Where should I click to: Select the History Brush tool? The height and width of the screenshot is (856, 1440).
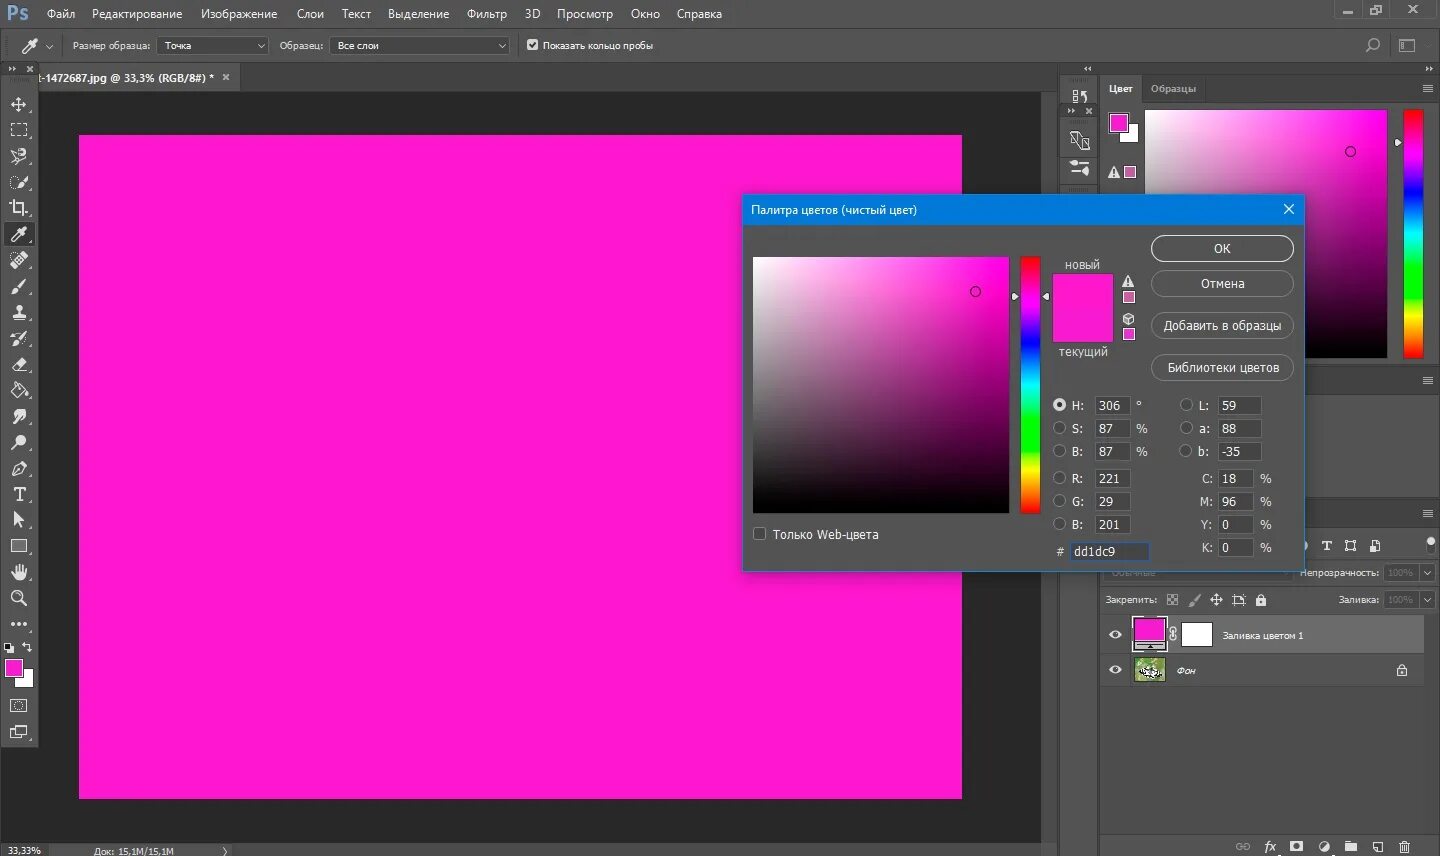pos(19,338)
